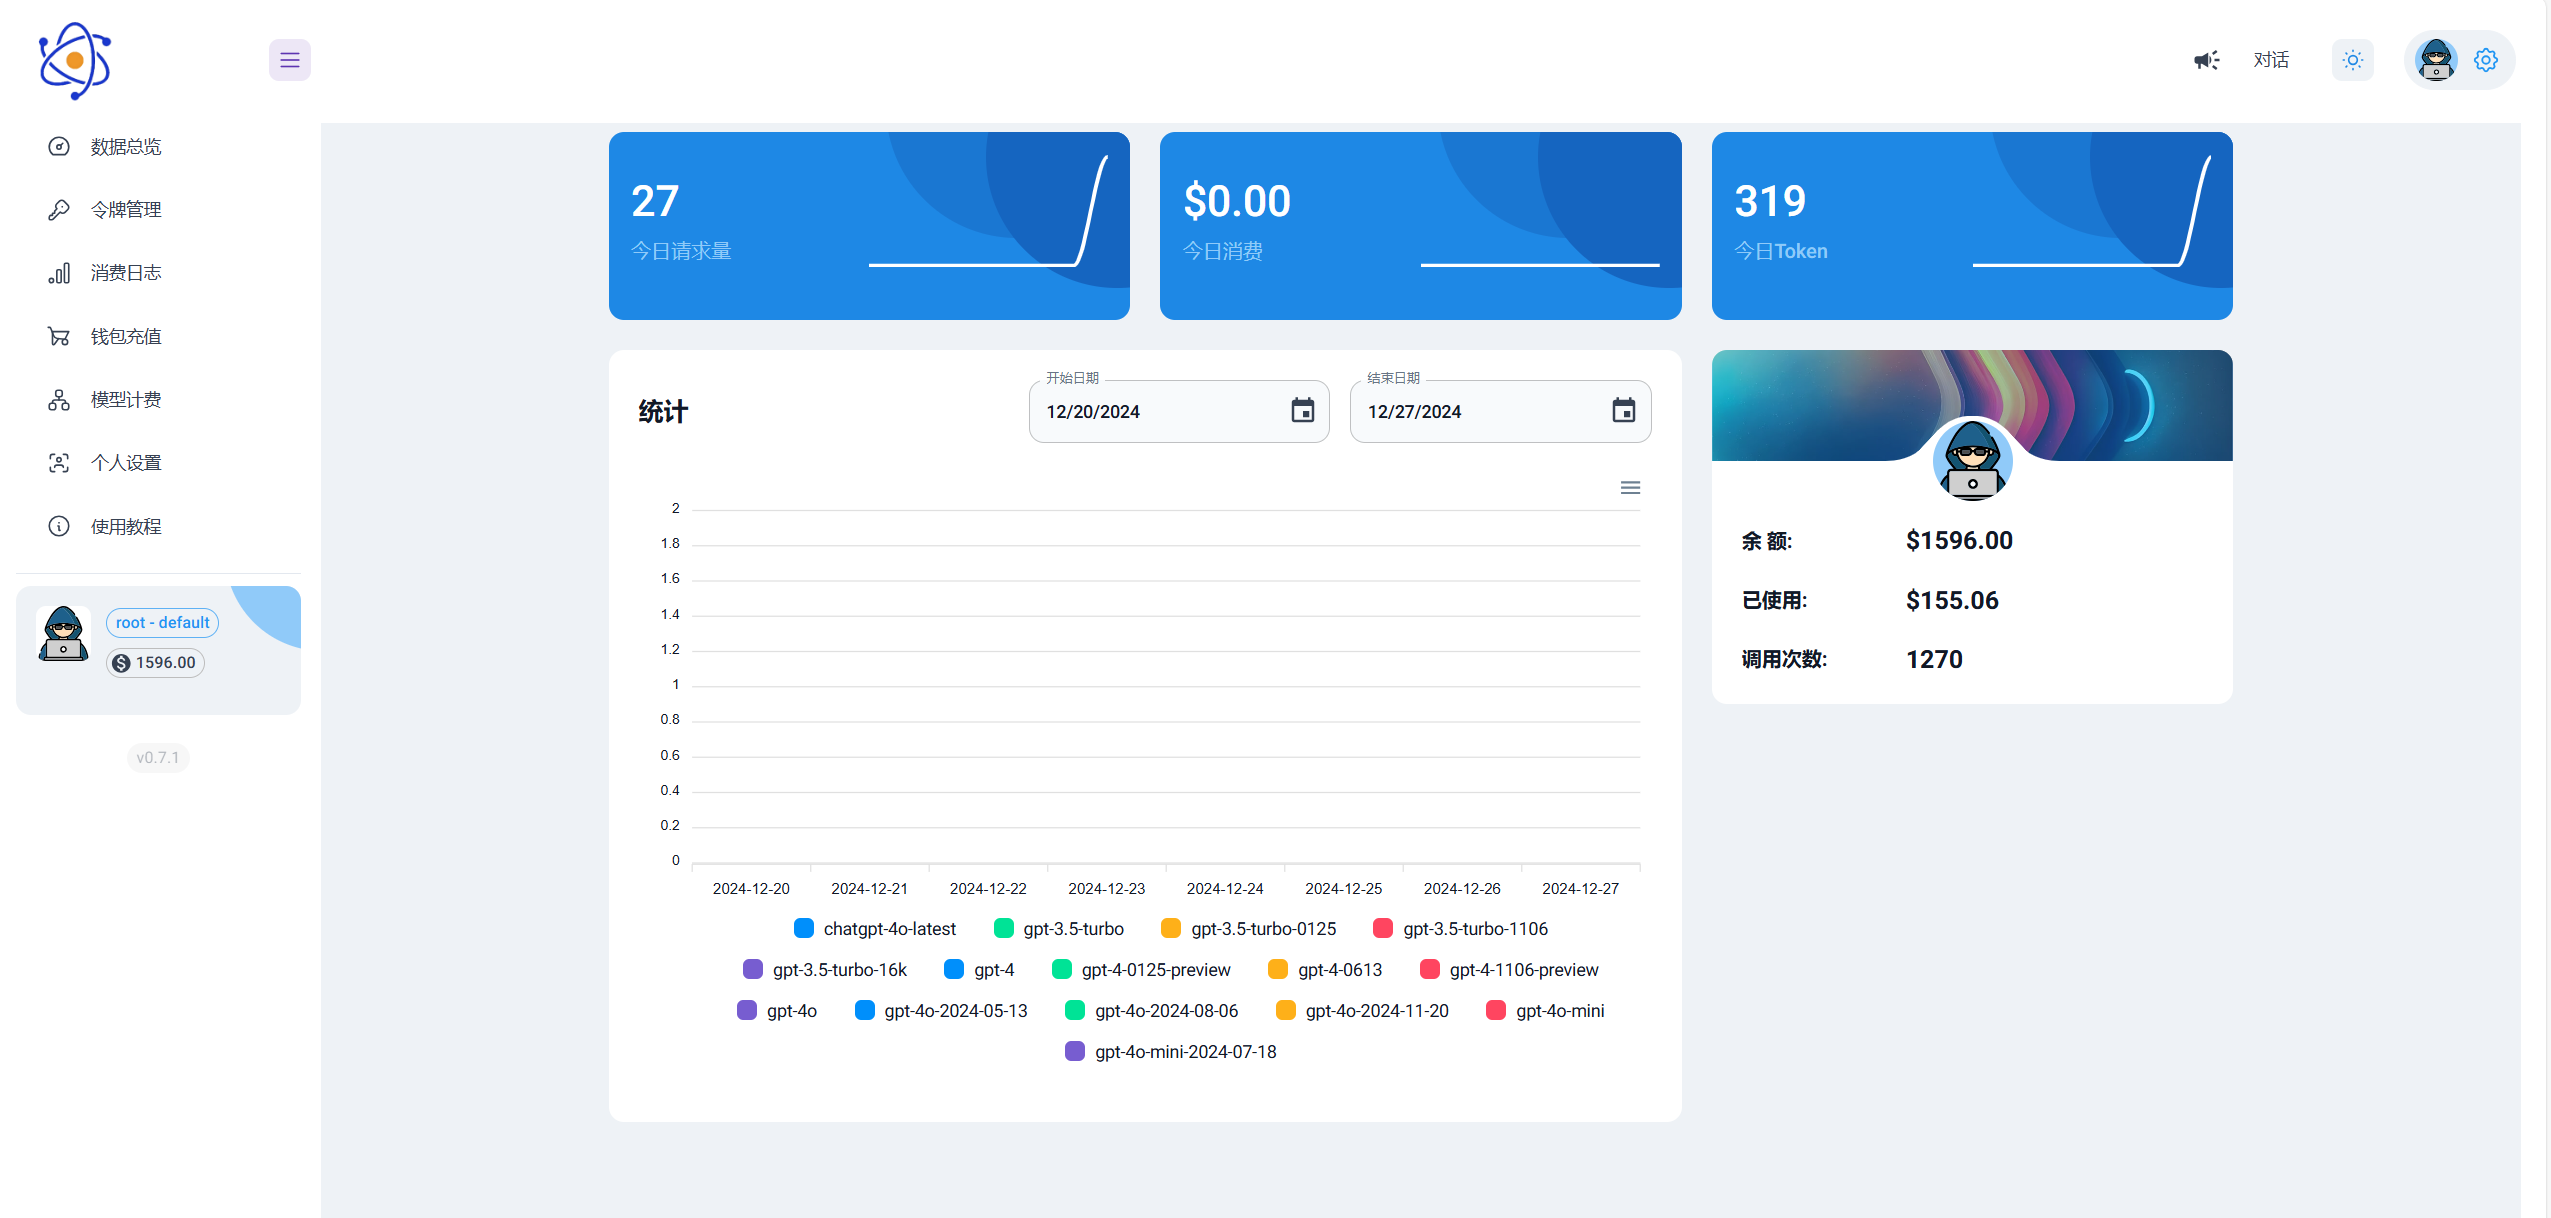Toggle gpt-4o-2024-08-06 legend entry
This screenshot has height=1218, width=2551.
click(1152, 1011)
